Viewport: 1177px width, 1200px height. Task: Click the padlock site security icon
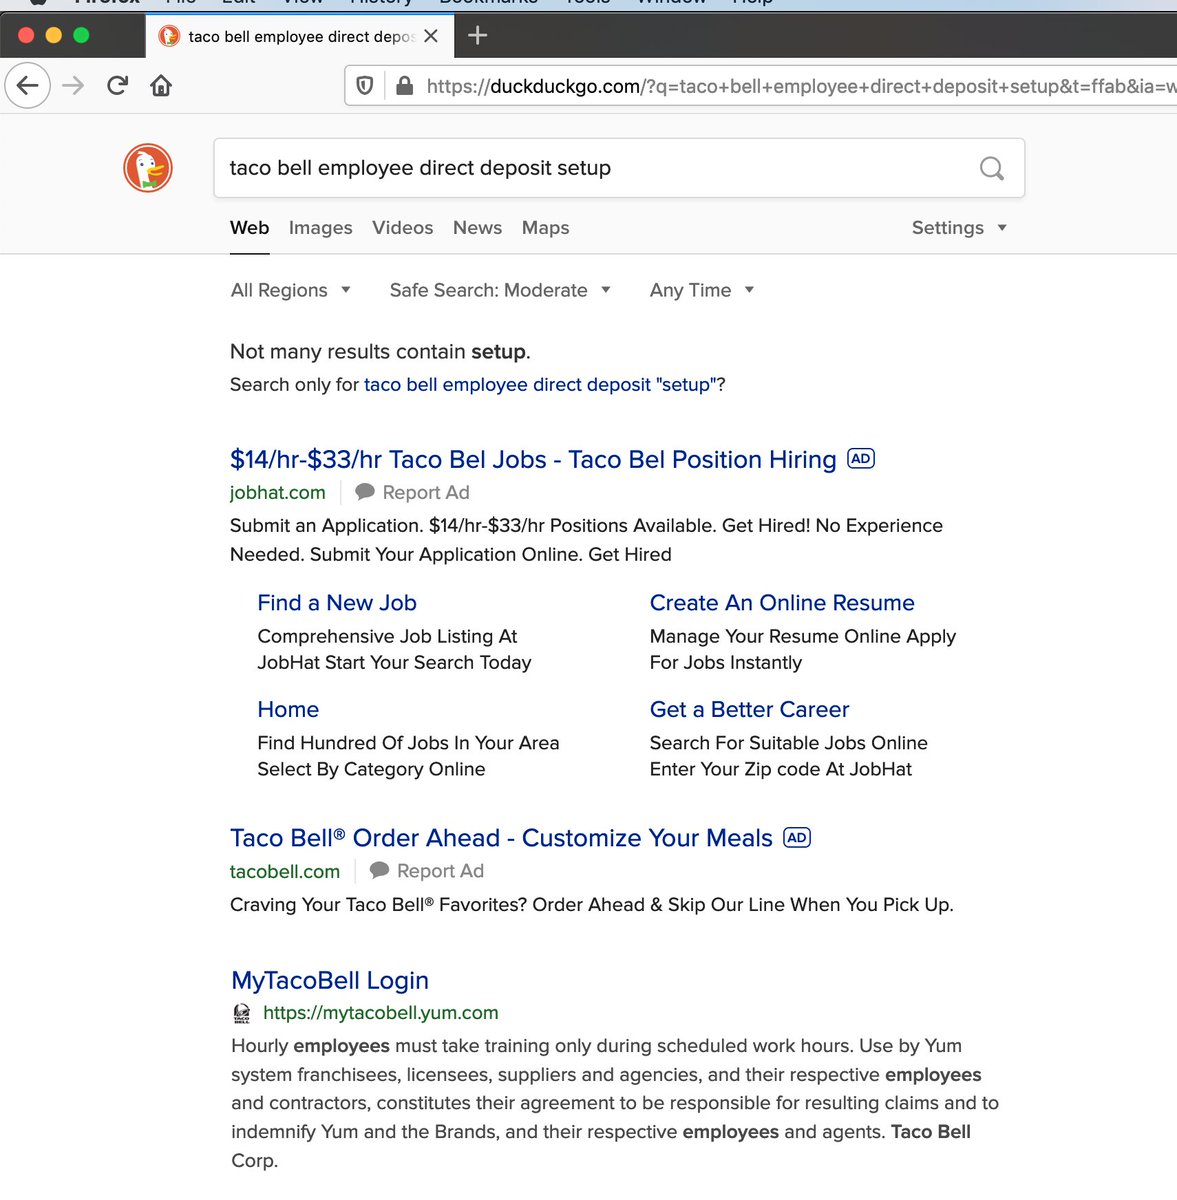pos(404,86)
